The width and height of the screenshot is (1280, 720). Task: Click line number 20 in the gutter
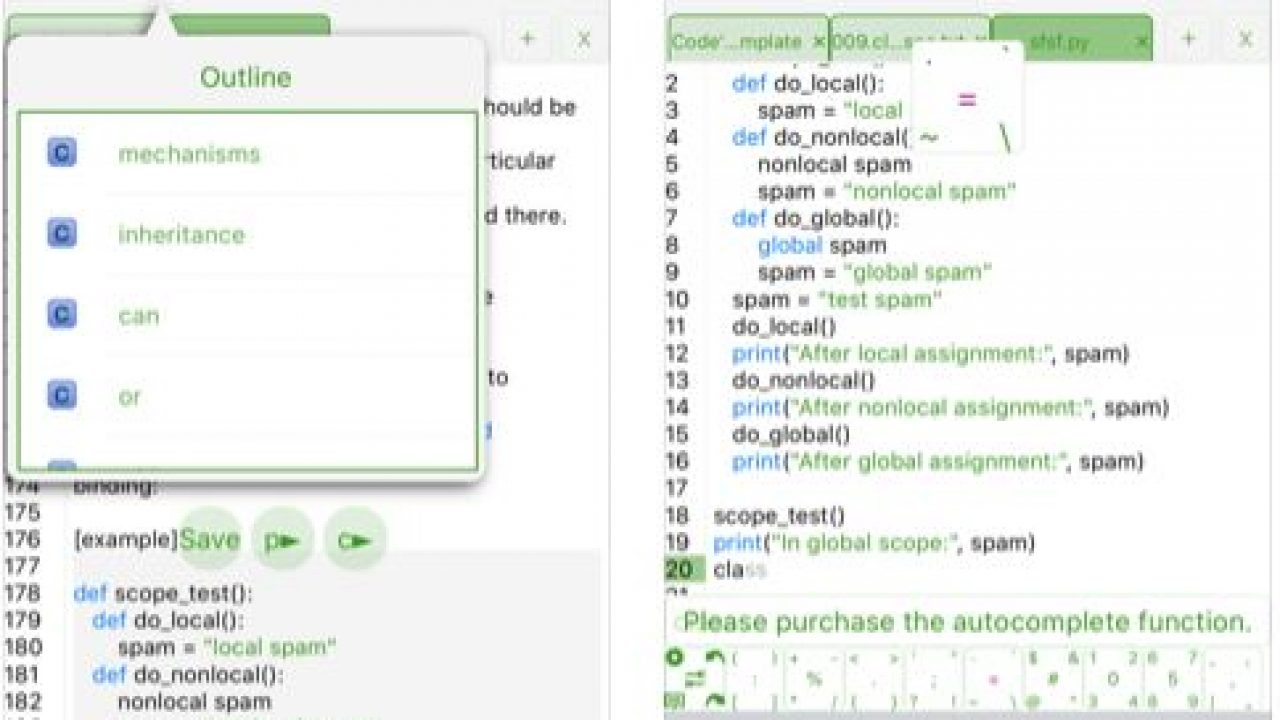[678, 570]
